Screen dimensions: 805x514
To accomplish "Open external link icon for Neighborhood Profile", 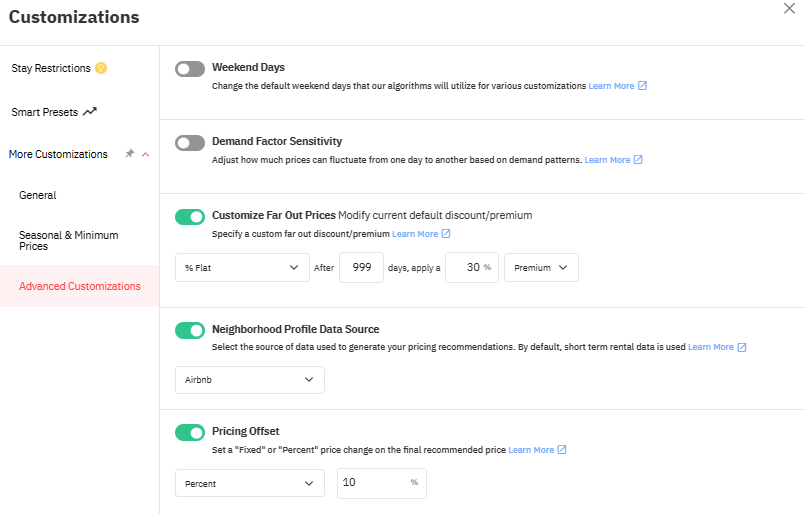I will click(742, 347).
